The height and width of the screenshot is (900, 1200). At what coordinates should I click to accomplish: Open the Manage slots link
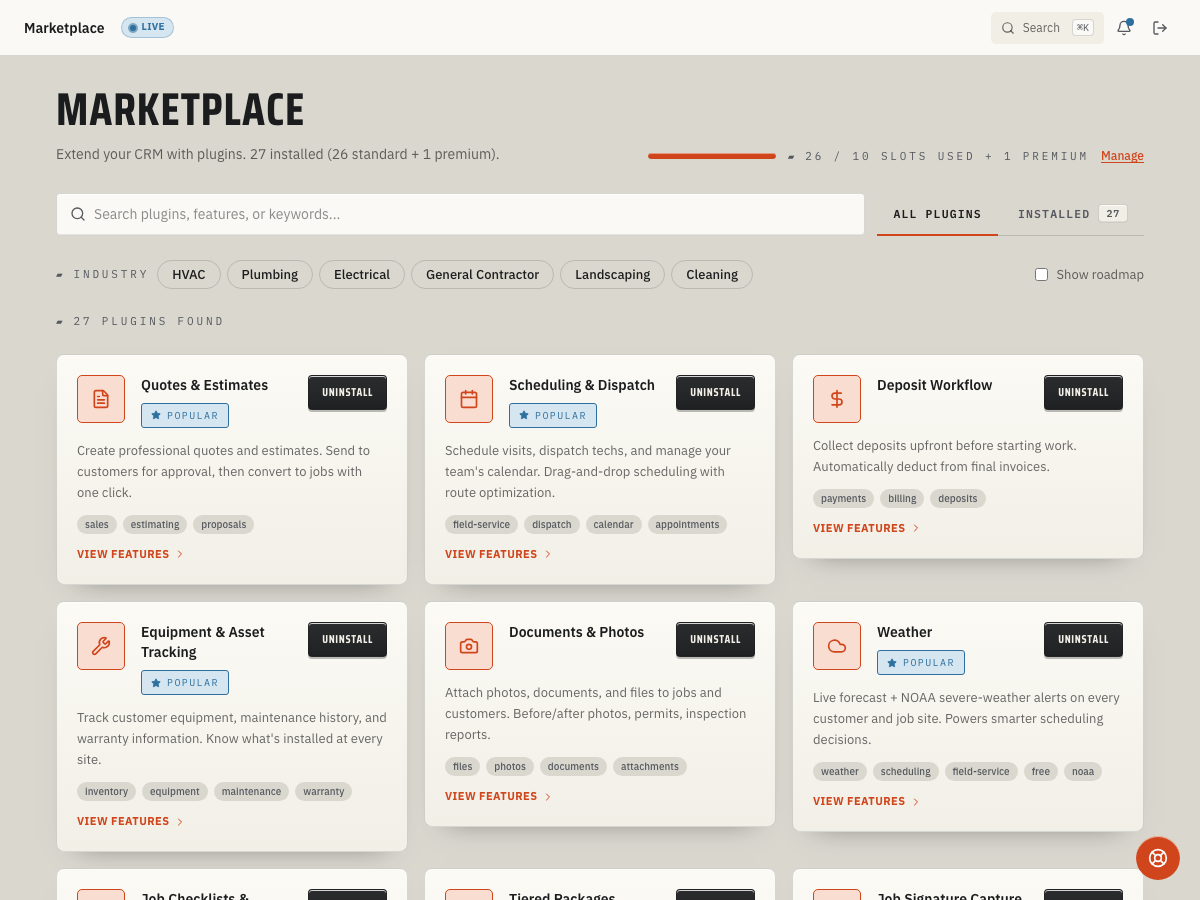coord(1122,156)
